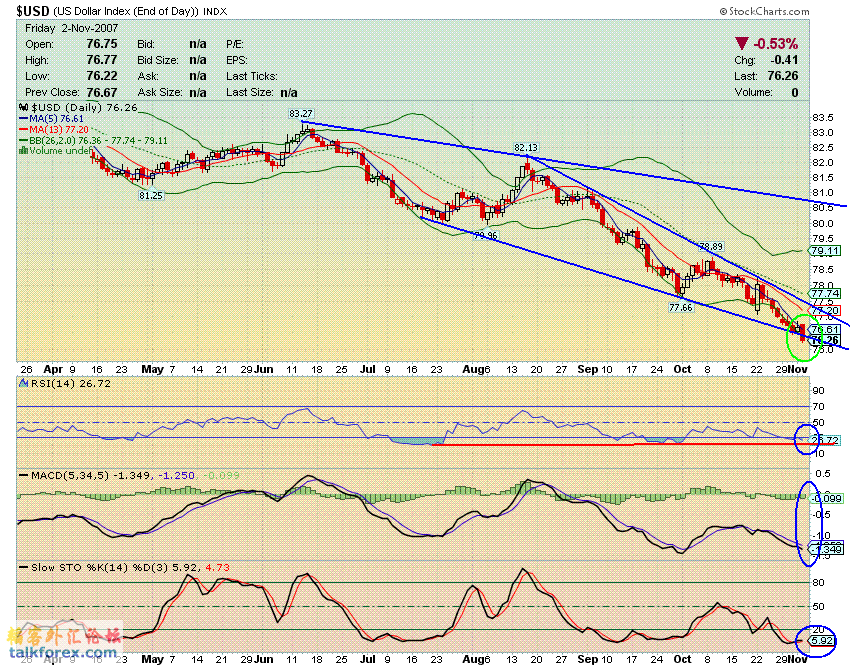The height and width of the screenshot is (668, 850).
Task: Click the Chg value -0.41
Action: point(784,60)
